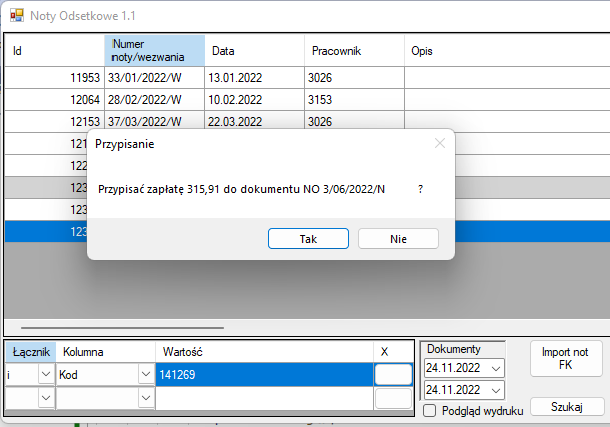
Task: Click the Pracownik column header
Action: 353,51
